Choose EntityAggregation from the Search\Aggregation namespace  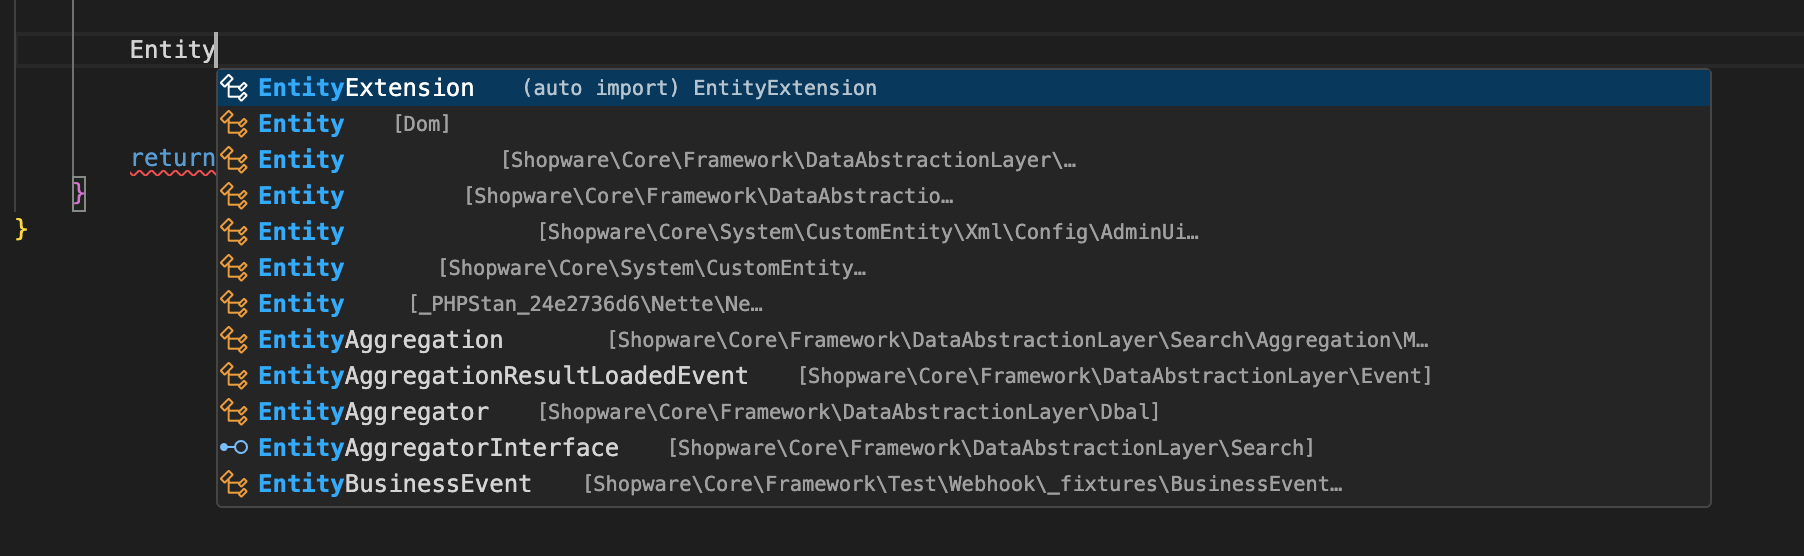click(380, 340)
